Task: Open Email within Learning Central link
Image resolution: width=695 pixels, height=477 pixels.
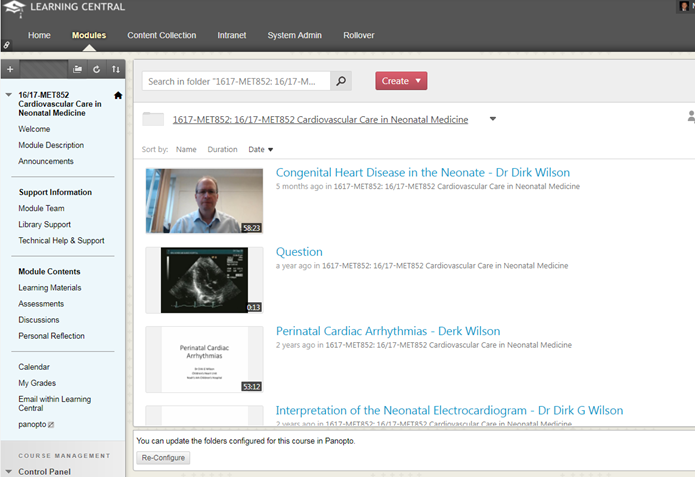Action: coord(55,403)
